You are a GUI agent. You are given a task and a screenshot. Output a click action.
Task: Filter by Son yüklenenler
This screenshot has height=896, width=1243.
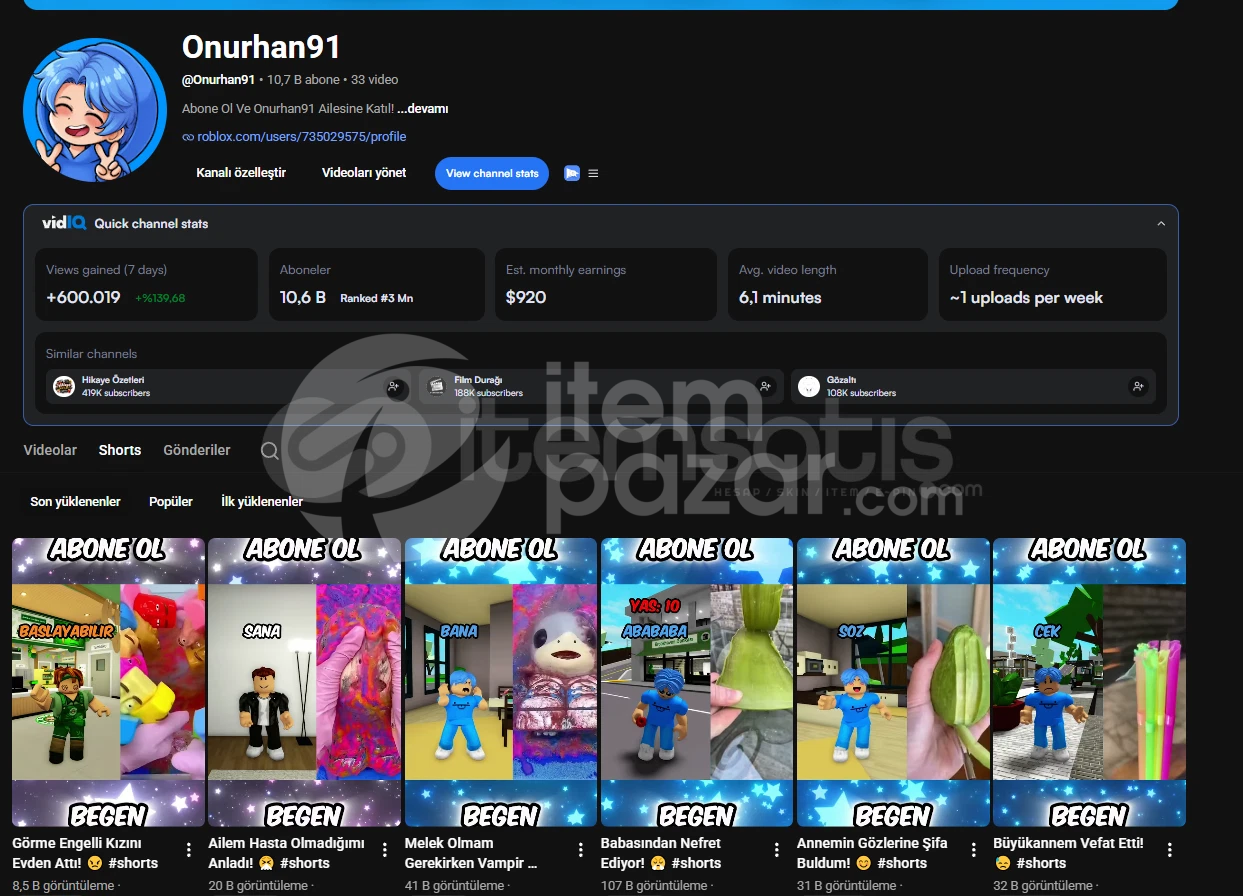pyautogui.click(x=75, y=501)
